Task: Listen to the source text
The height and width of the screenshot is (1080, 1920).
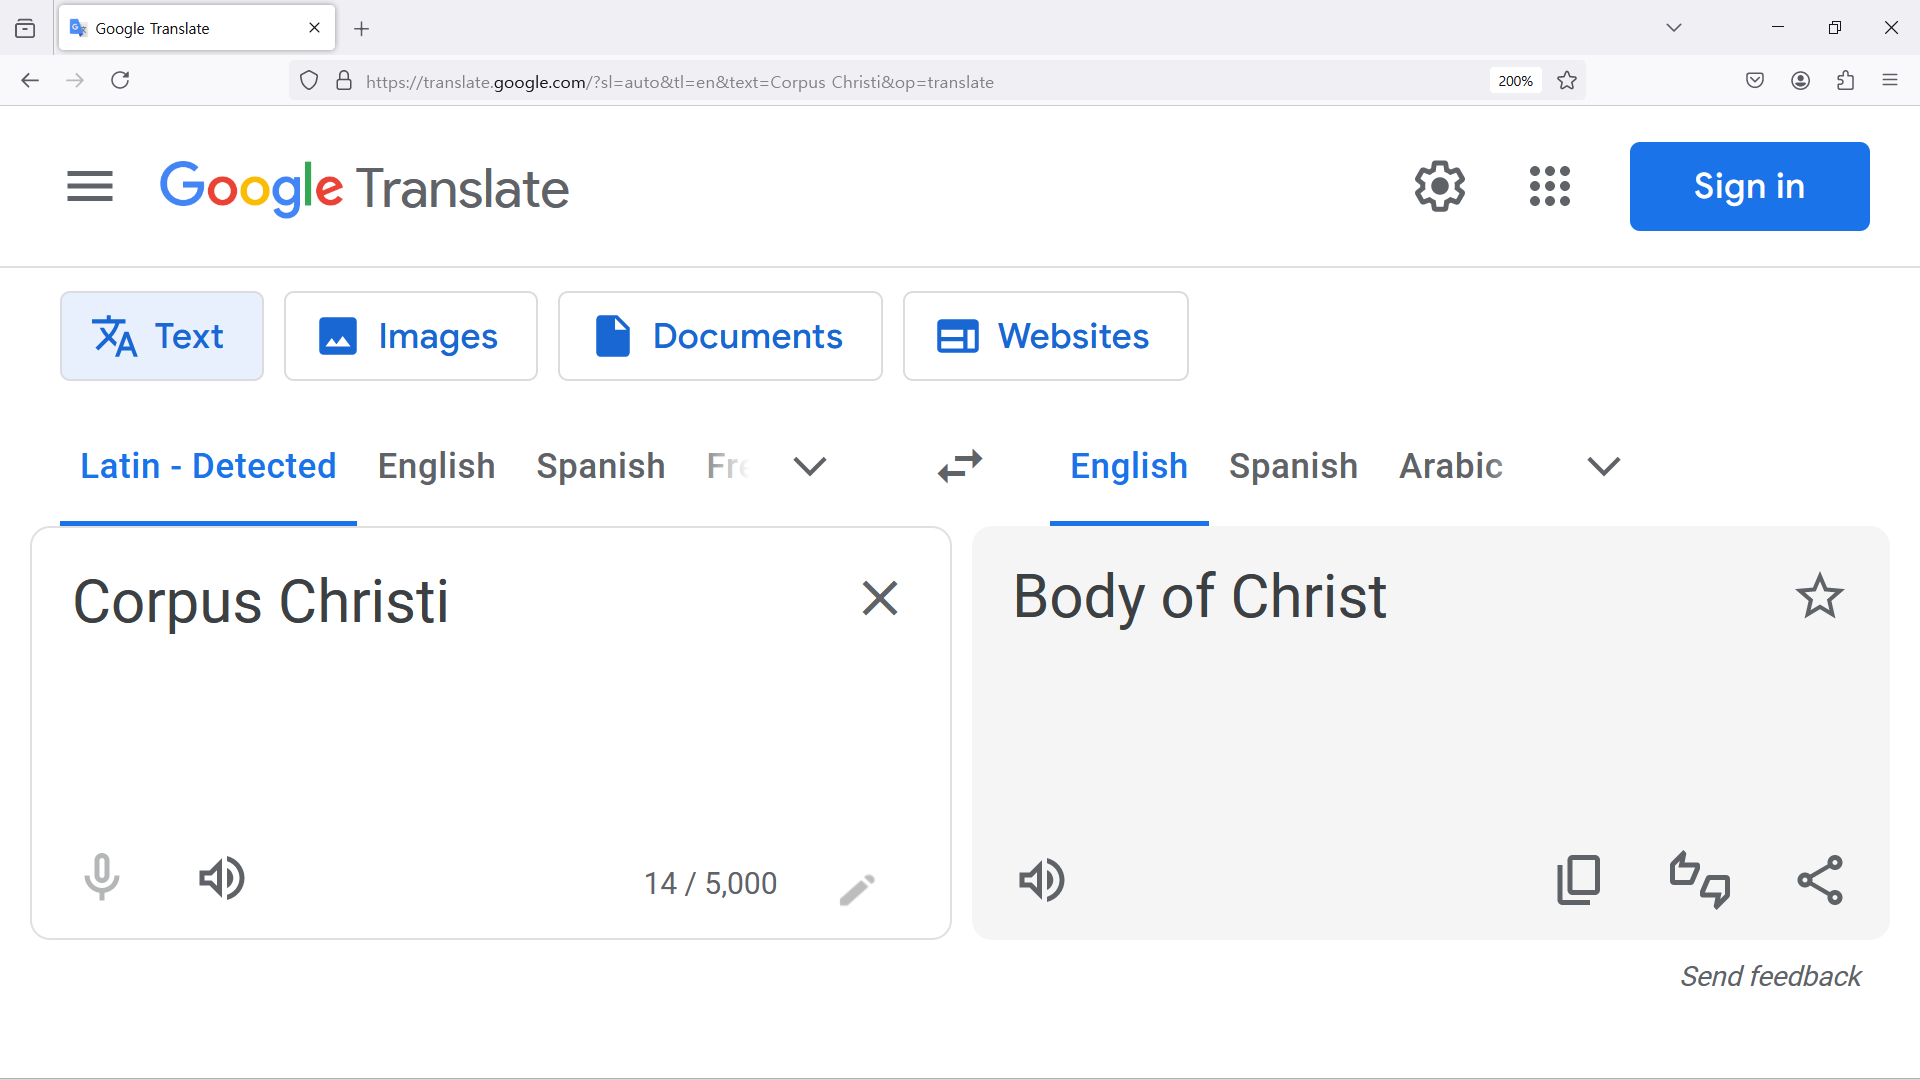Action: pos(222,878)
